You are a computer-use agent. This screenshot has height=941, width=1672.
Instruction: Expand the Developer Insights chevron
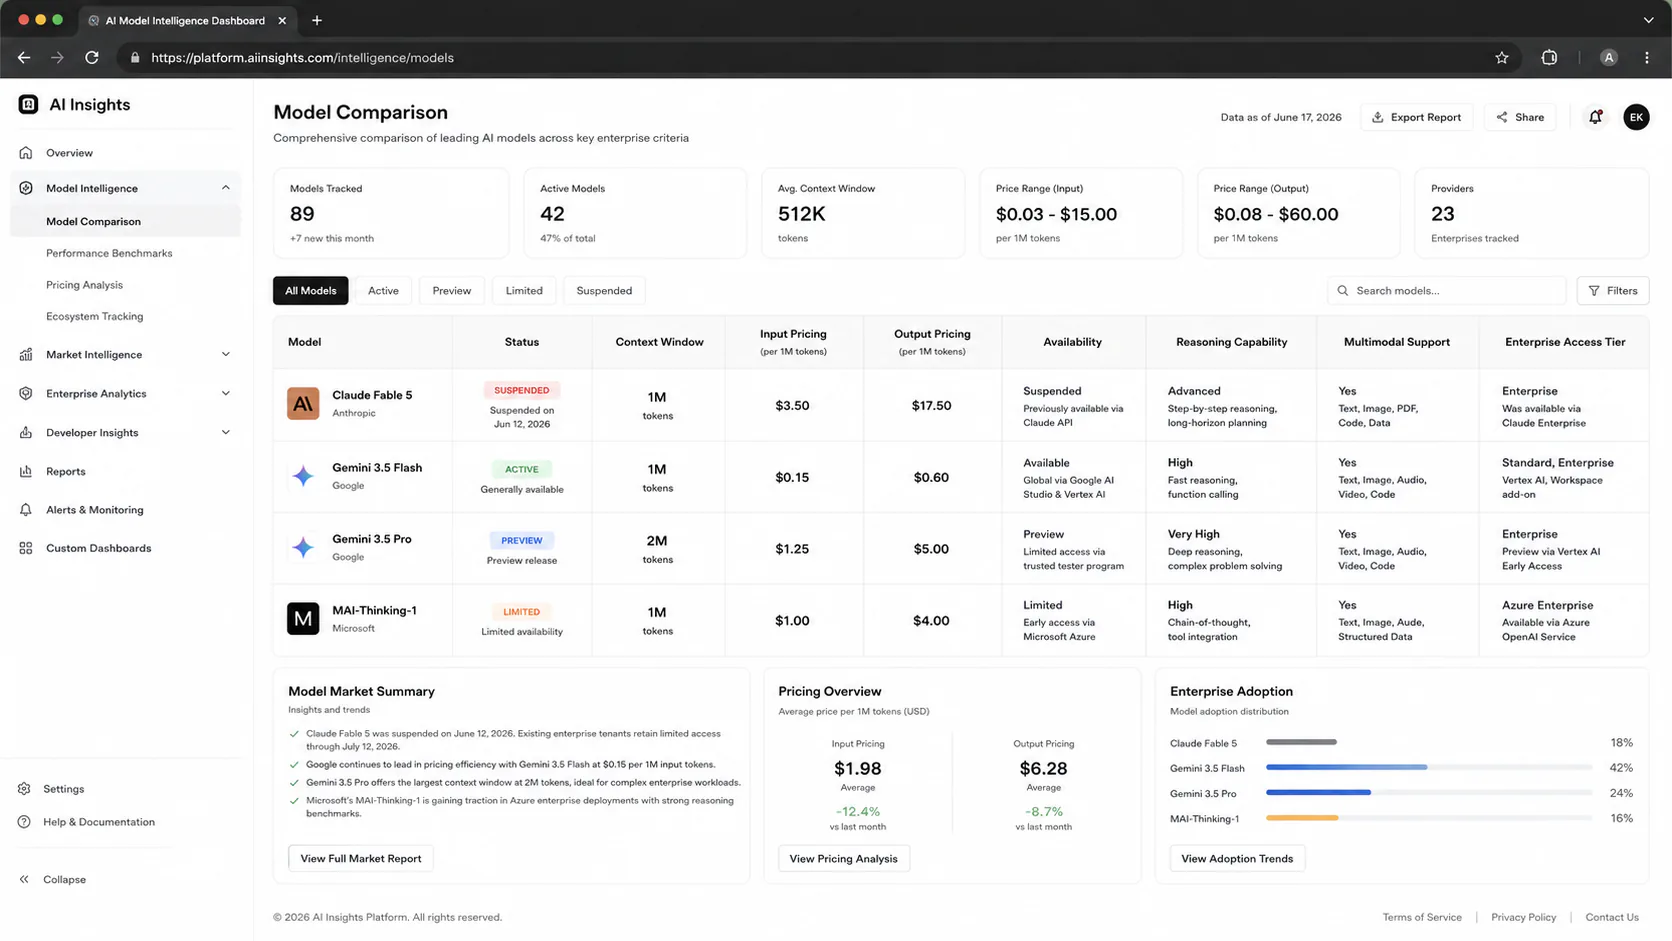(x=226, y=433)
